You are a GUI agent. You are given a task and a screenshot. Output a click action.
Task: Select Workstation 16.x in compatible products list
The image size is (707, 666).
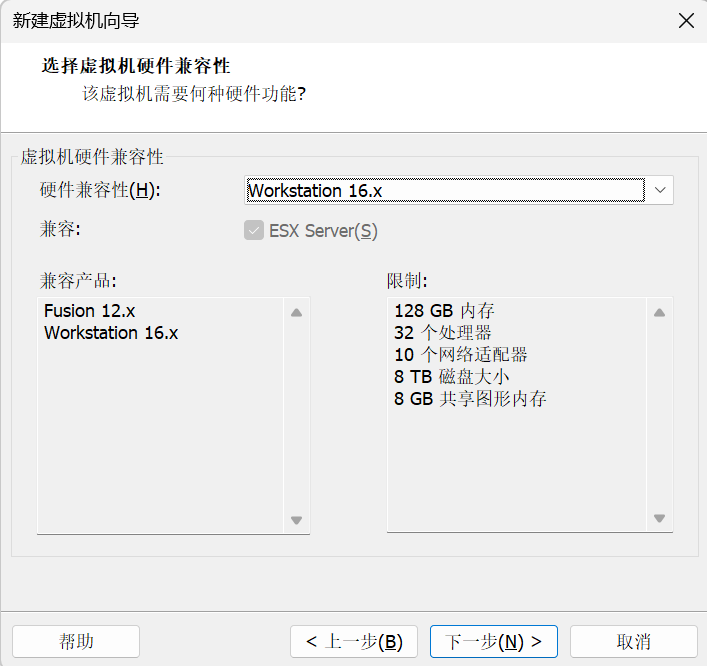[x=111, y=333]
